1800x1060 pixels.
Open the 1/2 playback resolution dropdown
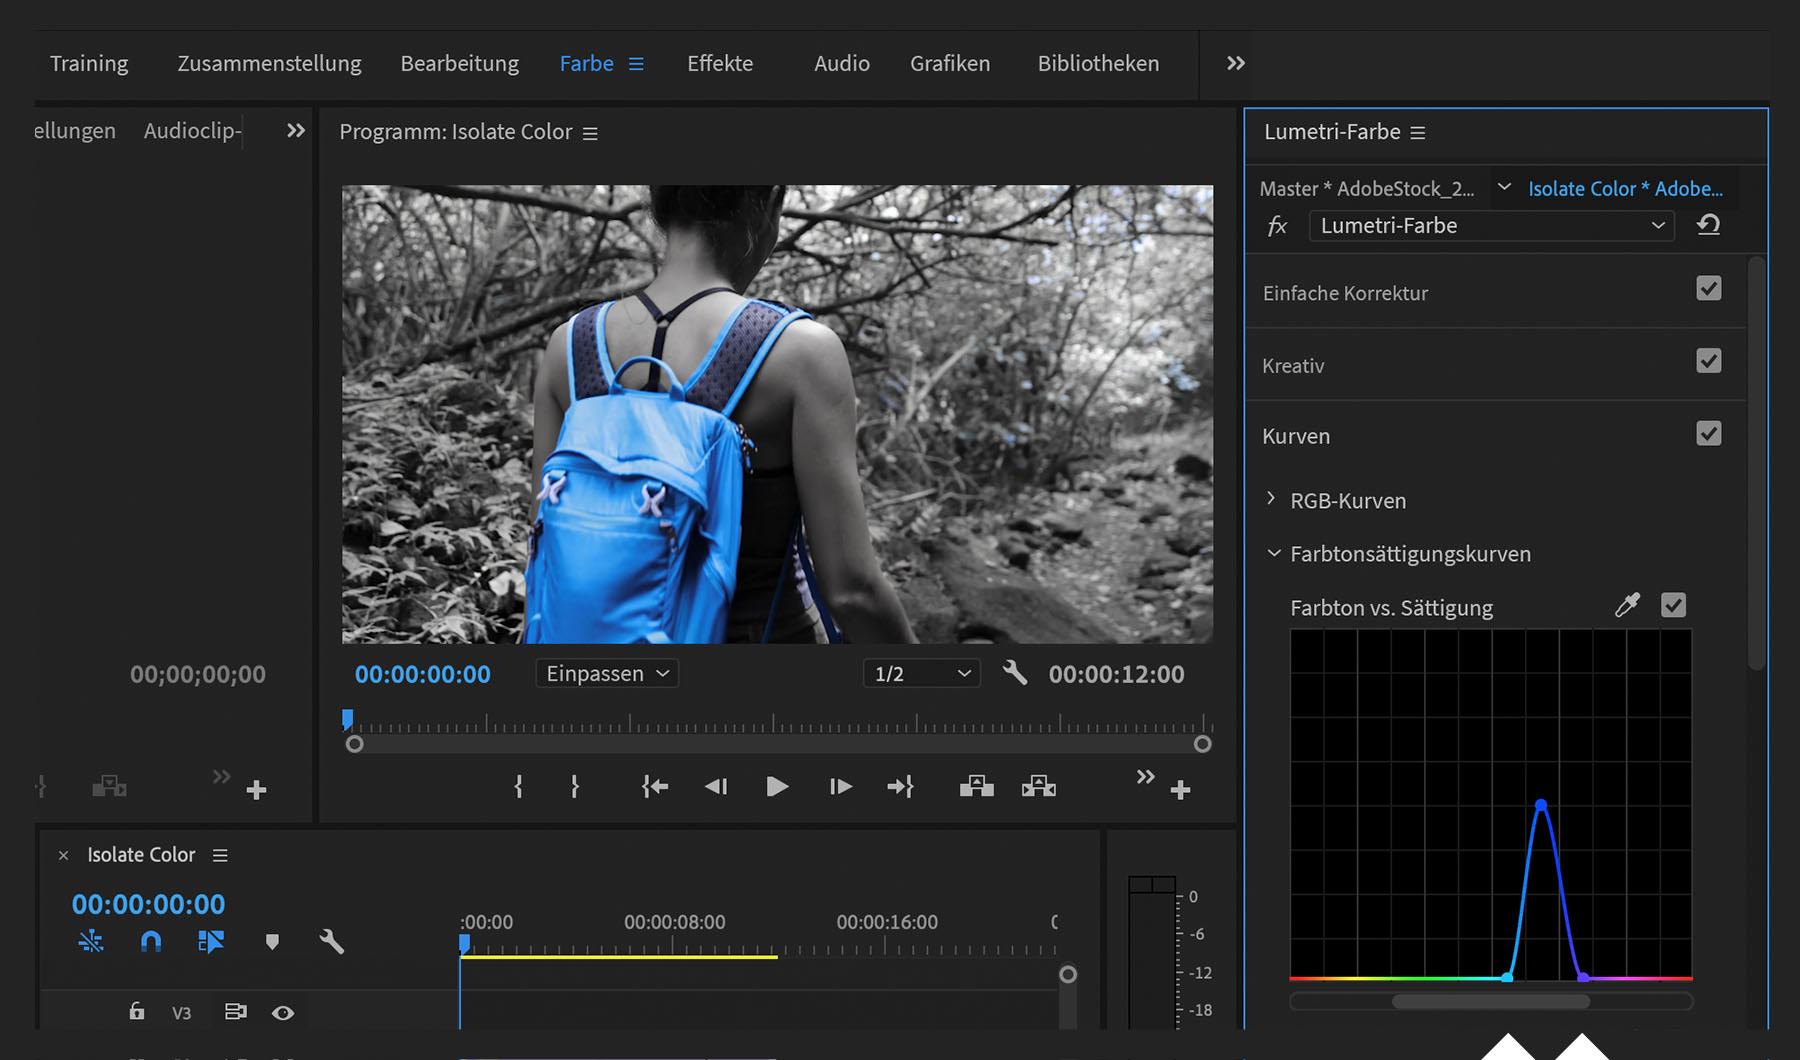[x=921, y=674]
